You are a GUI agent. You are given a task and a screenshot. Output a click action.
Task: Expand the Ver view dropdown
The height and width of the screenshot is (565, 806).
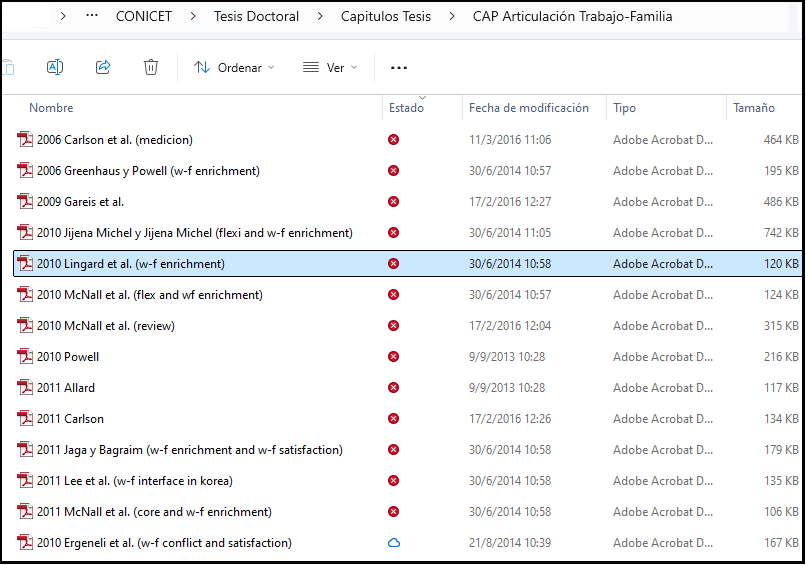point(330,68)
